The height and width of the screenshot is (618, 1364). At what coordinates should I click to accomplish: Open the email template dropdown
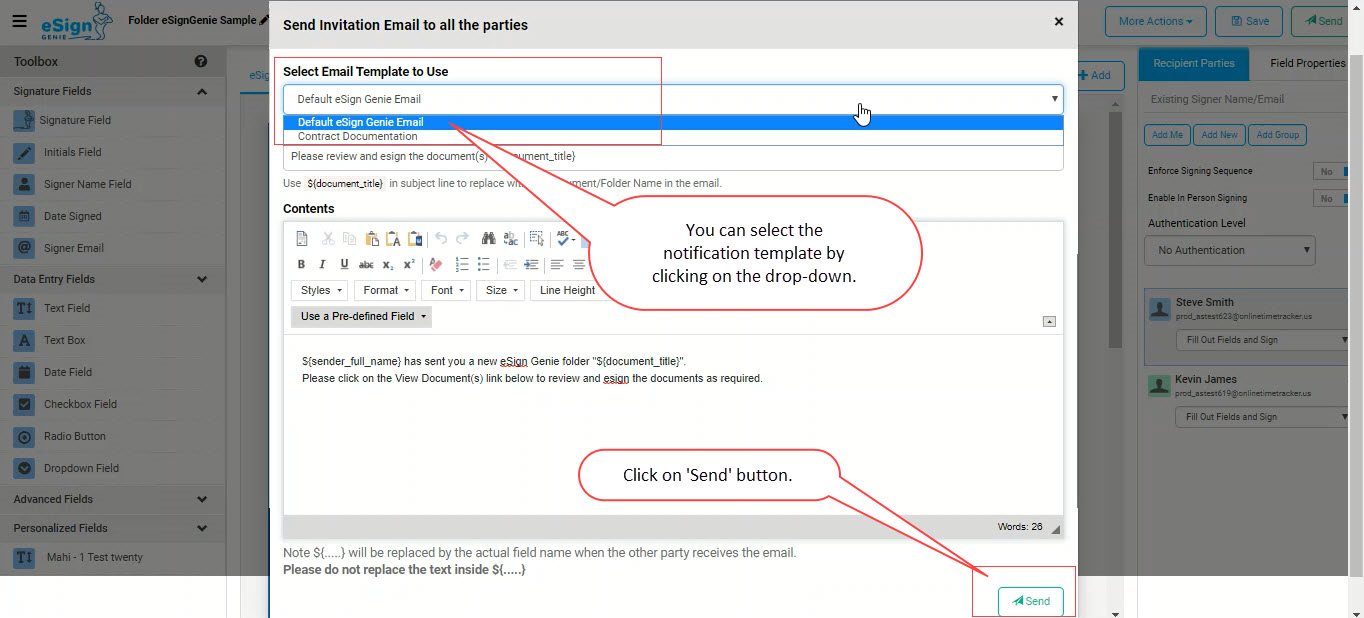click(x=673, y=99)
